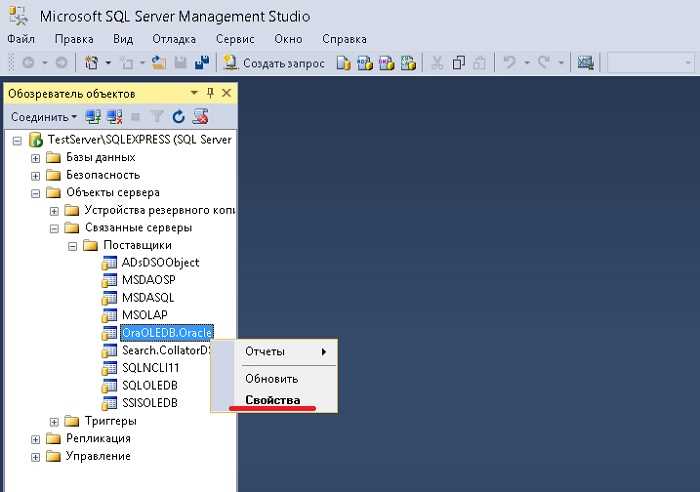
Task: Click the Save All toolbar icon
Action: (202, 63)
